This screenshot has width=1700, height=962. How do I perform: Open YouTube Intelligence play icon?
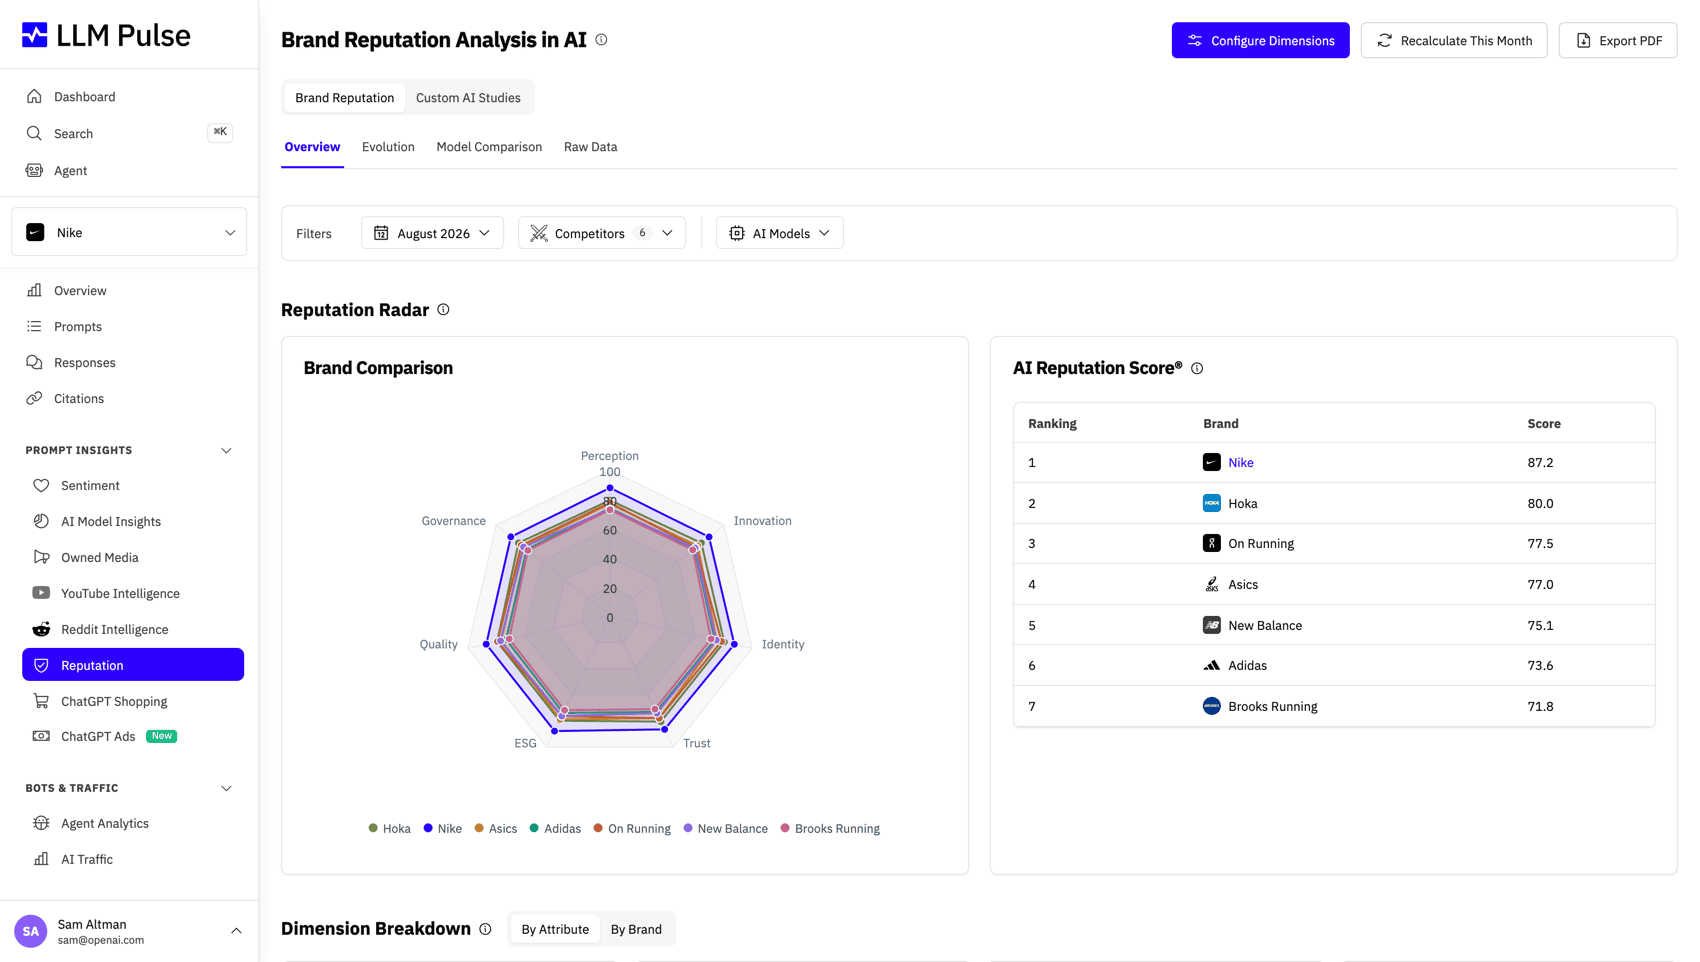41,594
